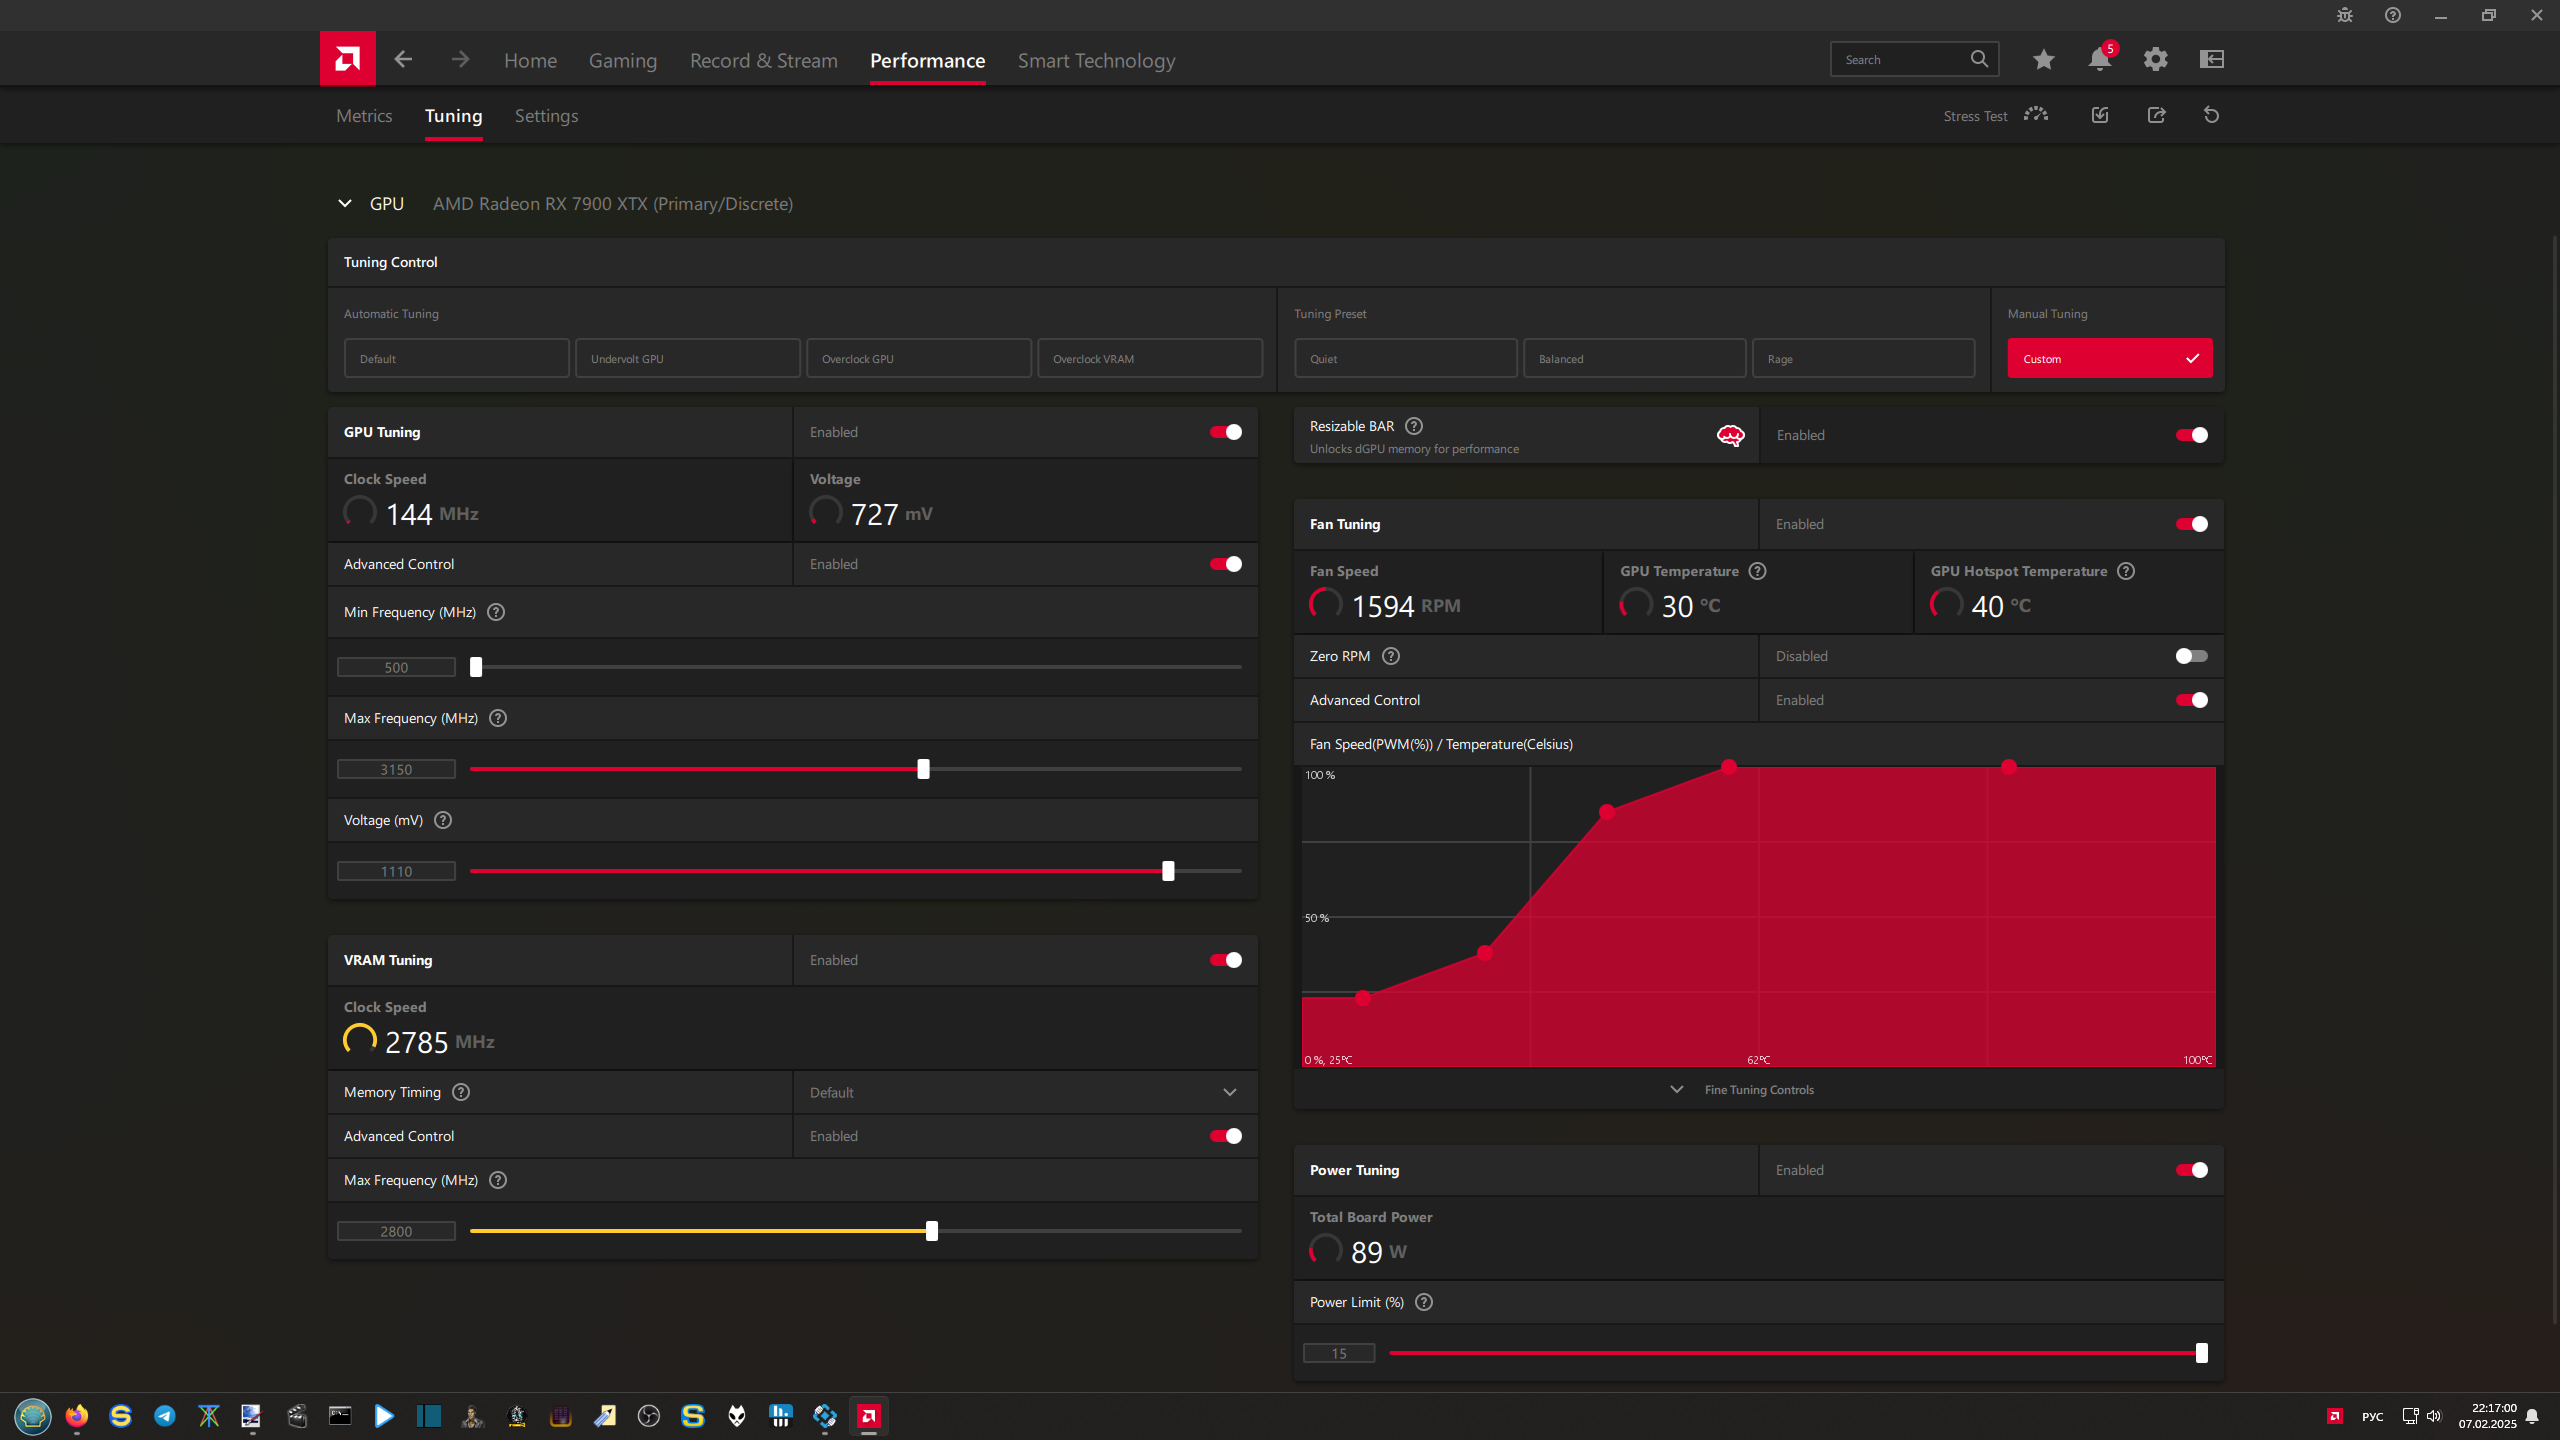
Task: Open the Gaming menu tab
Action: tap(622, 61)
